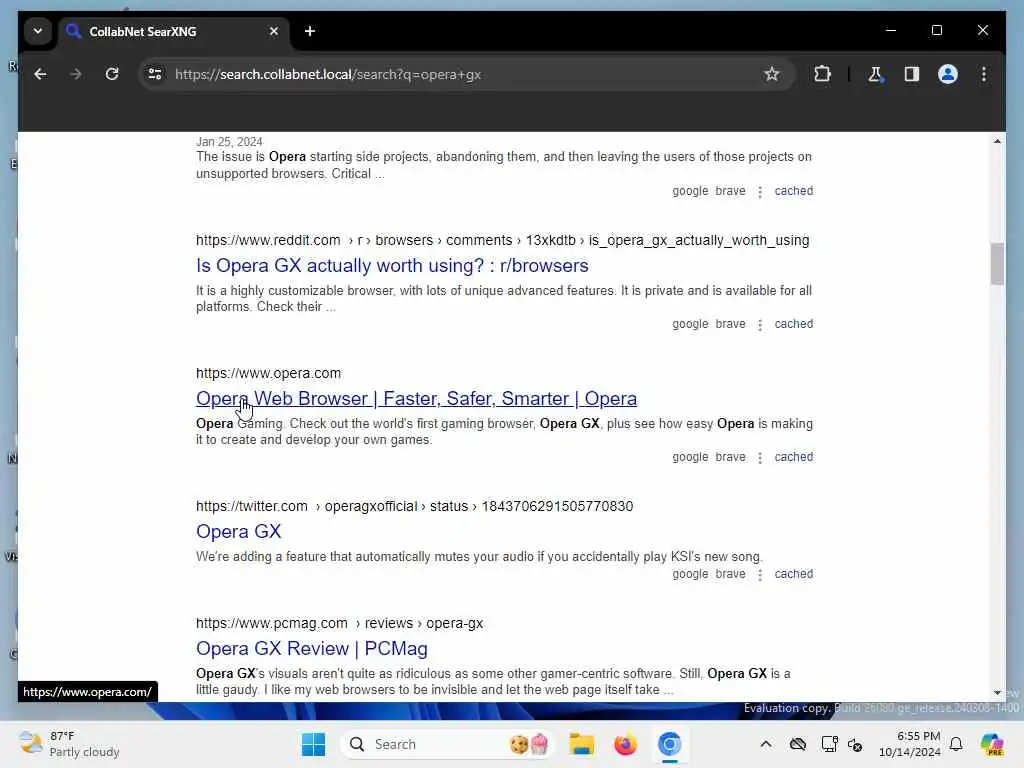Open the weather widget
1024x768 pixels.
point(69,744)
